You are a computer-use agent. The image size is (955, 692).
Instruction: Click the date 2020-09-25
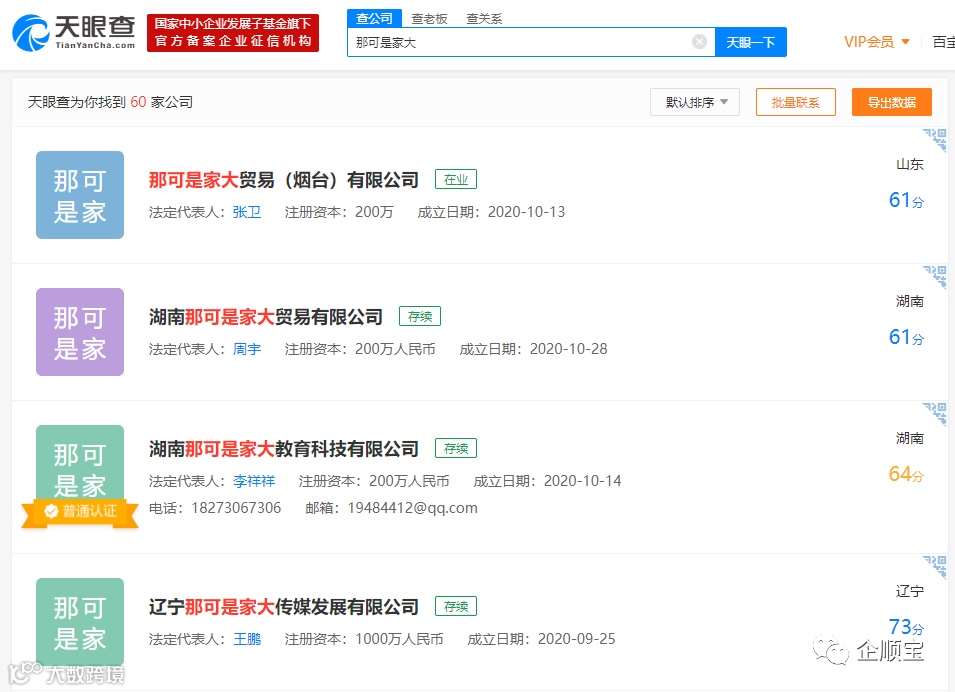[577, 639]
